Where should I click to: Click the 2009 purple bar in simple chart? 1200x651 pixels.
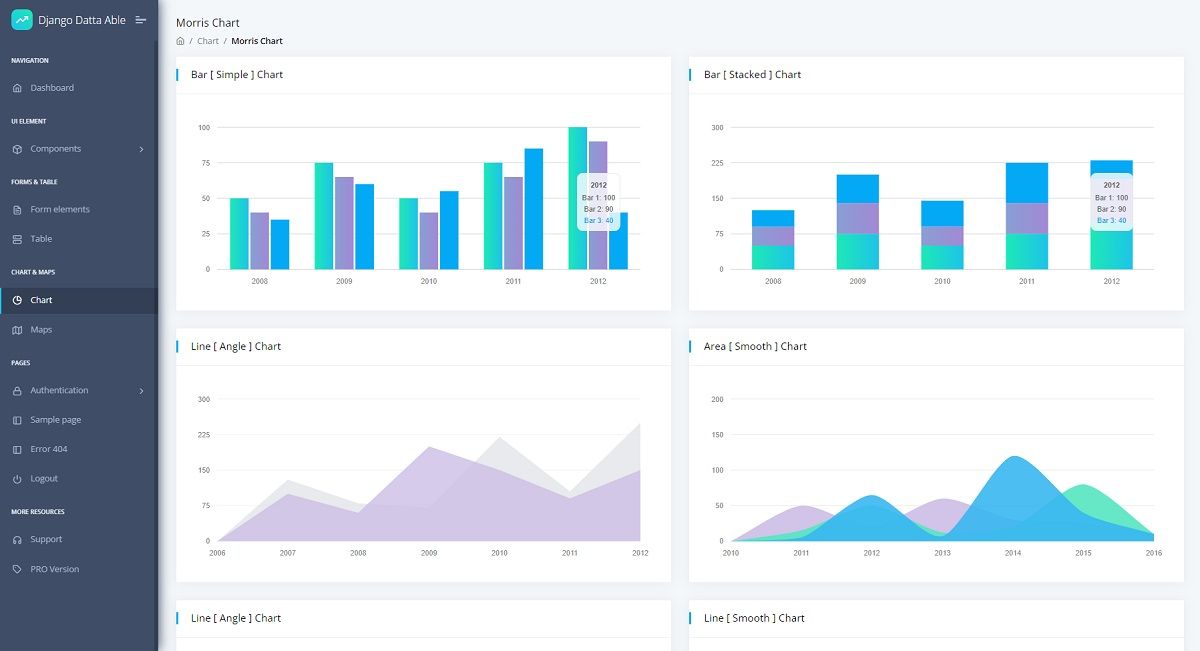(x=344, y=223)
